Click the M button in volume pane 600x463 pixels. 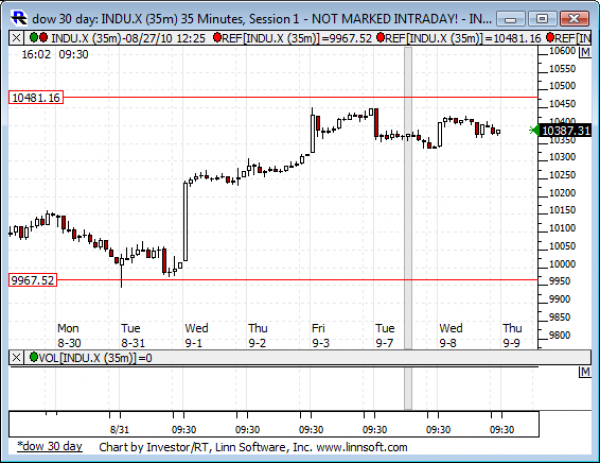tap(585, 372)
